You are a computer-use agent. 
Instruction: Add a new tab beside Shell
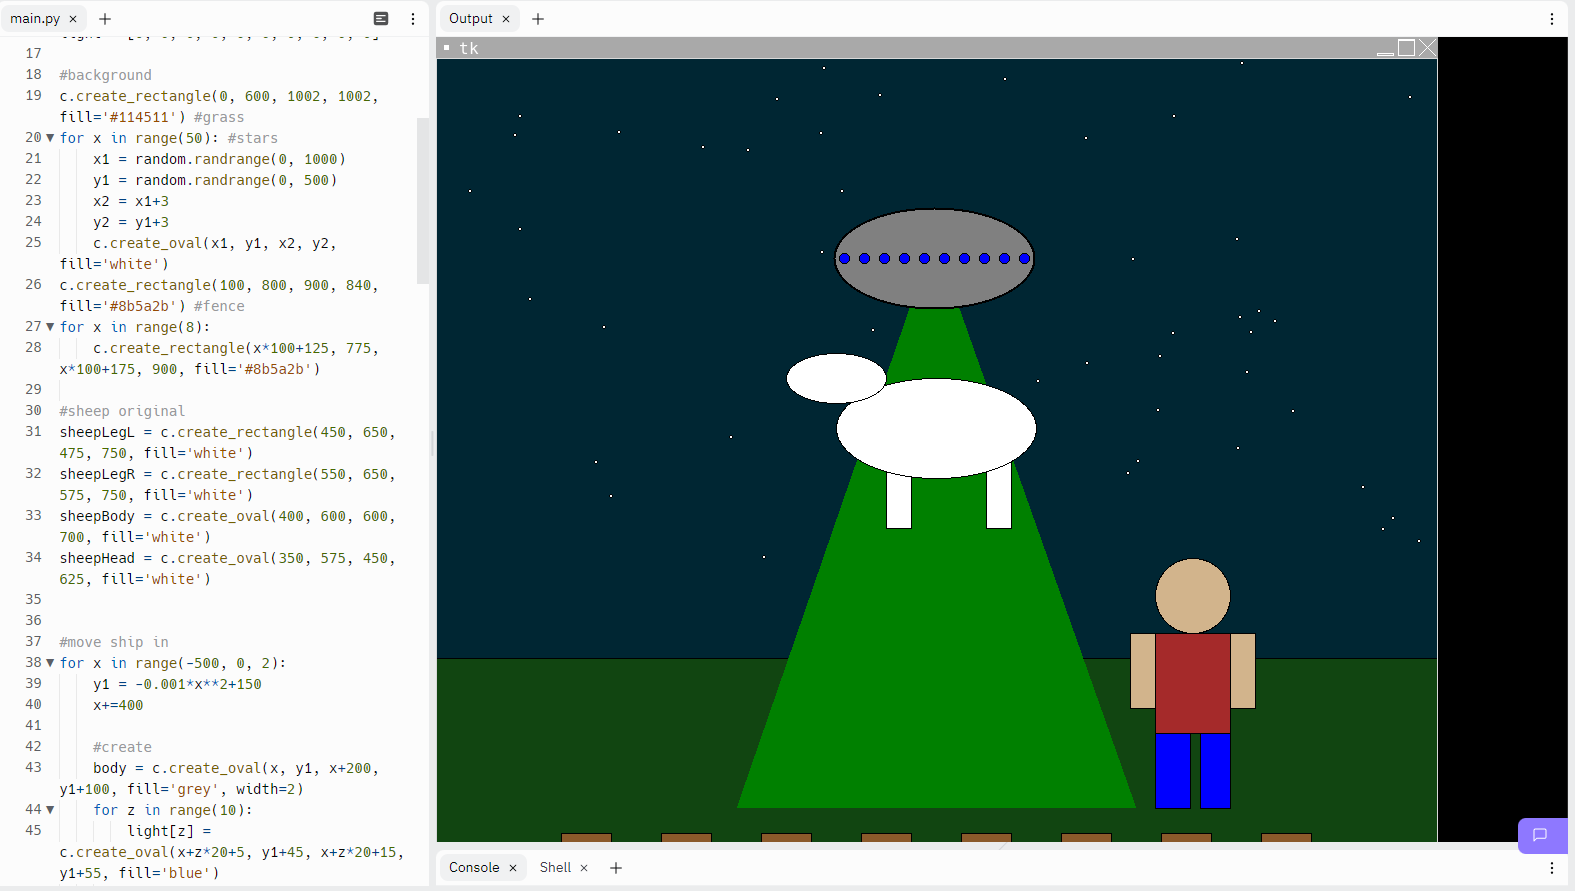tap(616, 868)
